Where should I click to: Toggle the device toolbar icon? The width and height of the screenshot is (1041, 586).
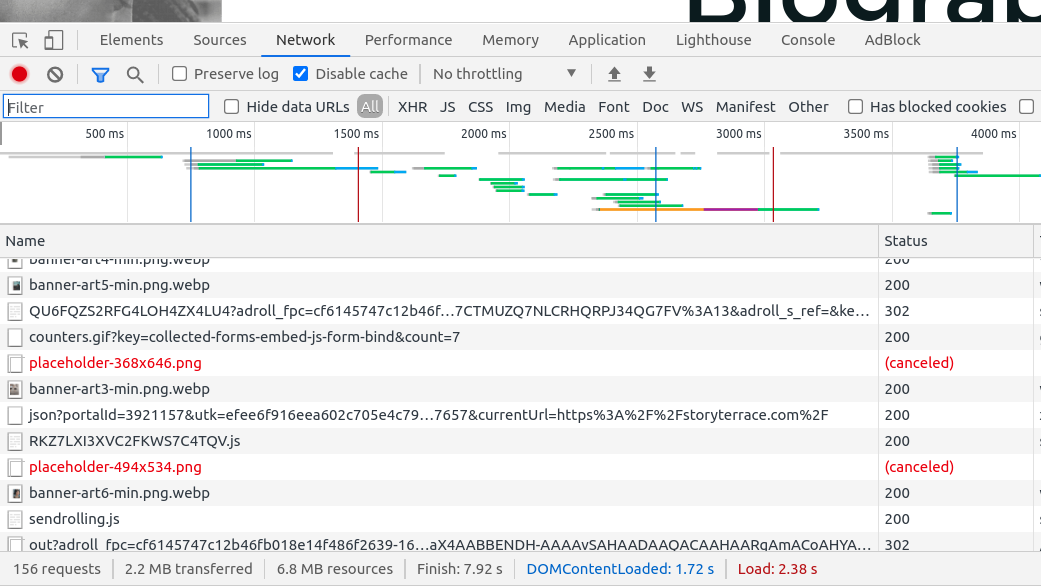pos(53,40)
